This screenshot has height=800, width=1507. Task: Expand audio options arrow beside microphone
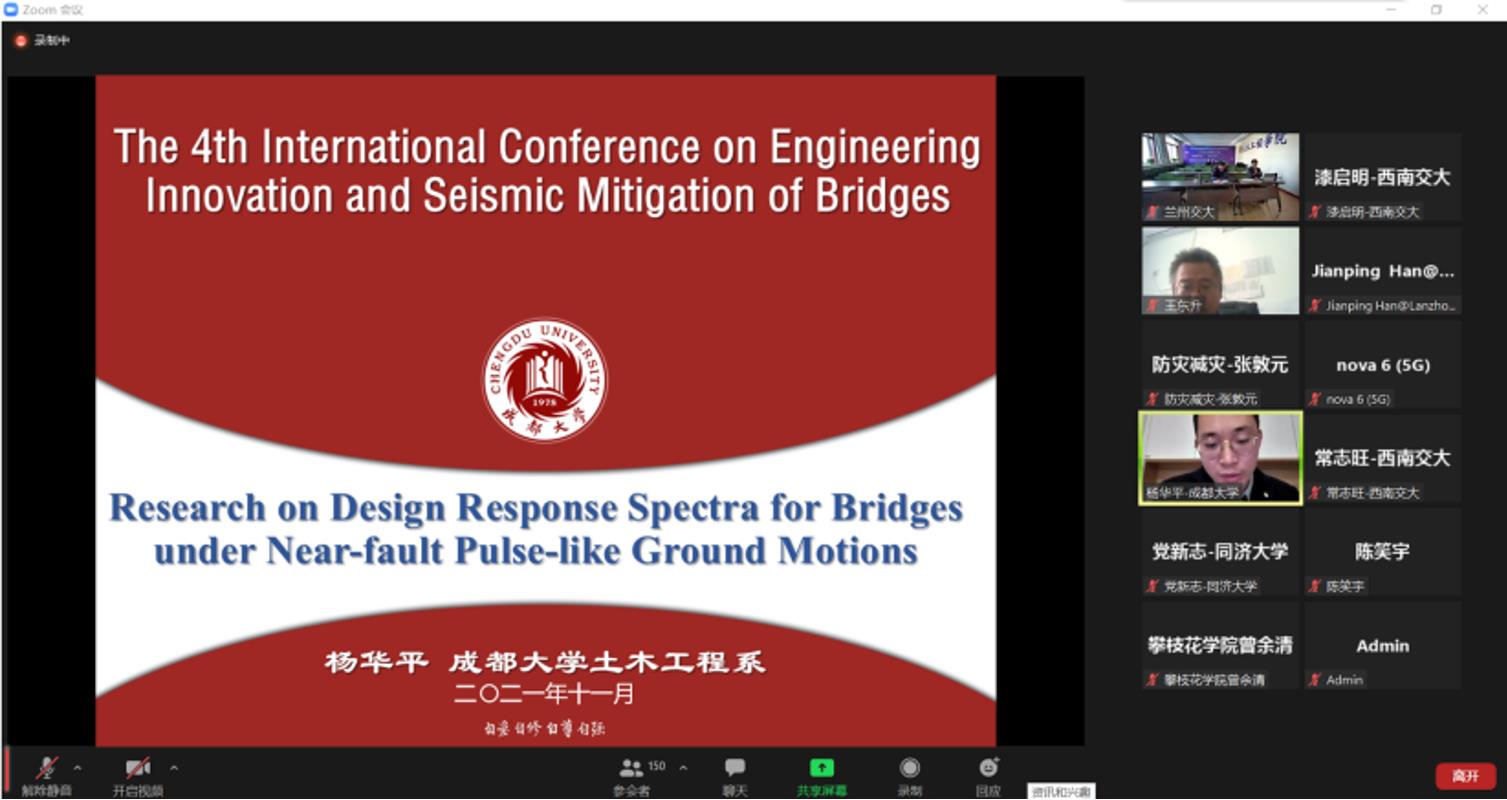coord(78,768)
